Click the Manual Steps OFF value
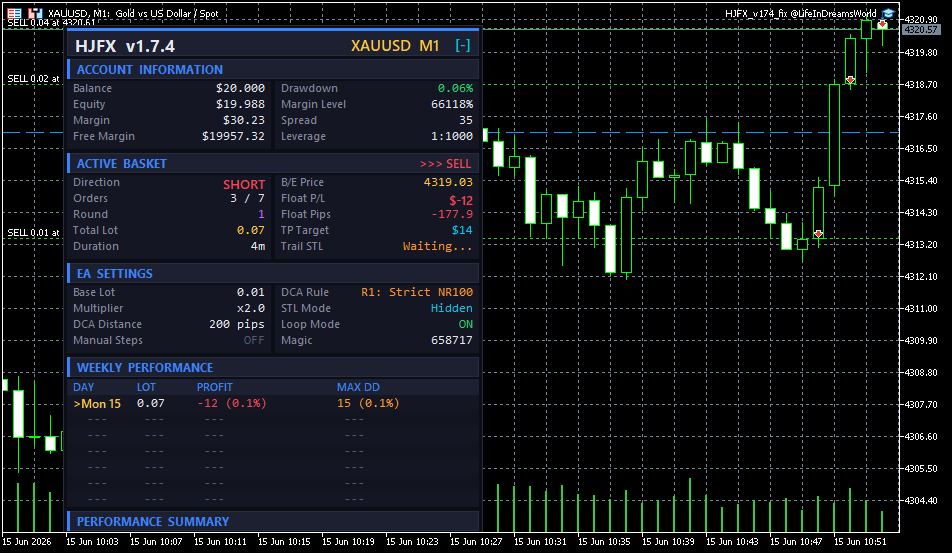Viewport: 952px width, 553px height. click(254, 340)
